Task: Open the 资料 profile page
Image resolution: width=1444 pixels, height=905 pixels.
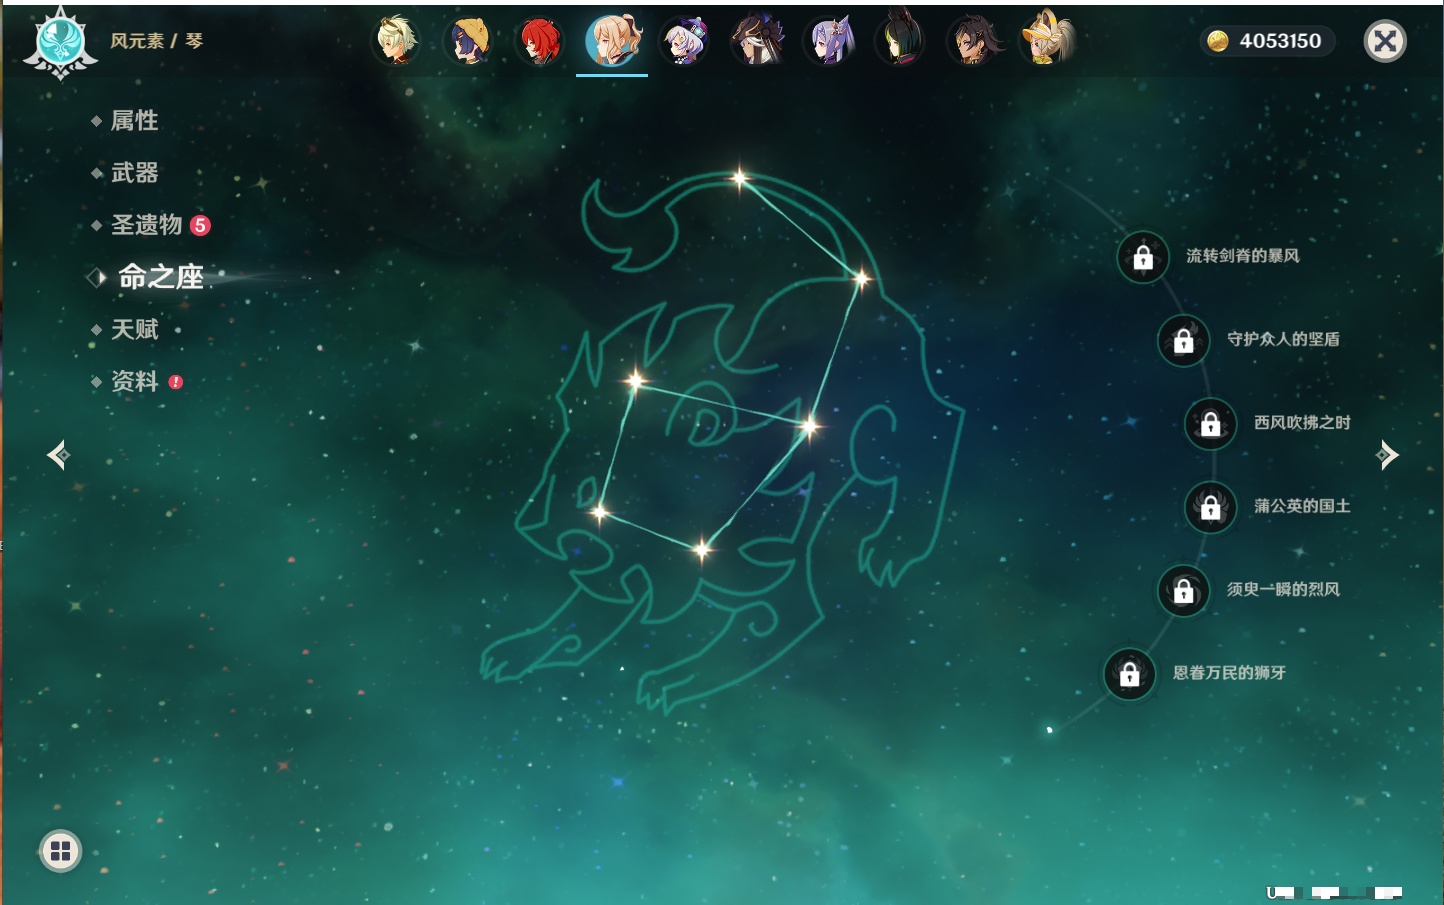Action: (134, 381)
